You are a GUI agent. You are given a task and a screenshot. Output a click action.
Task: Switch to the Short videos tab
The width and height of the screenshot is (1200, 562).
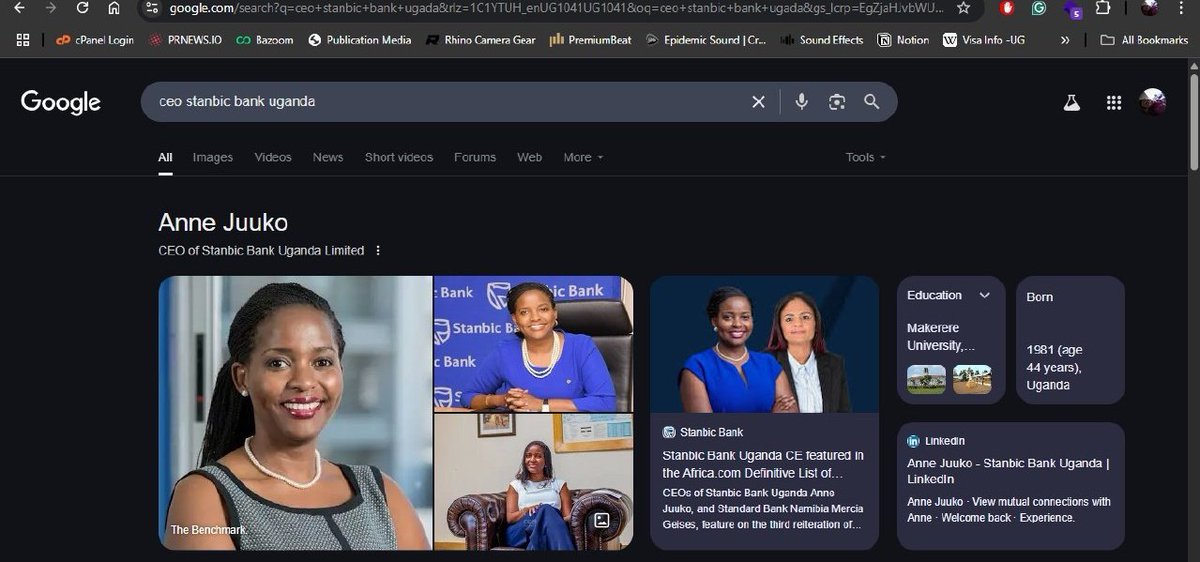point(399,157)
